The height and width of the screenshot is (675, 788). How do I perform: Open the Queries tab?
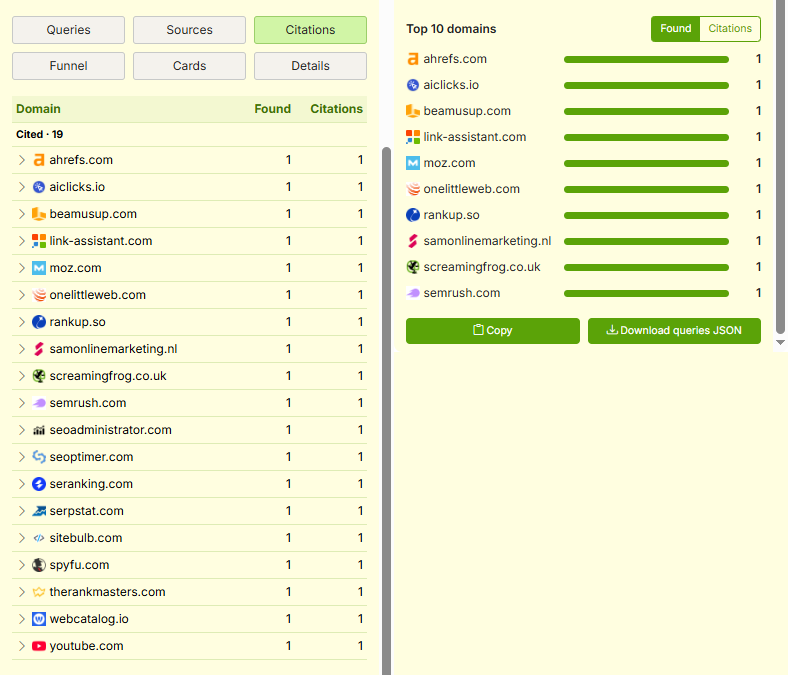[x=68, y=30]
